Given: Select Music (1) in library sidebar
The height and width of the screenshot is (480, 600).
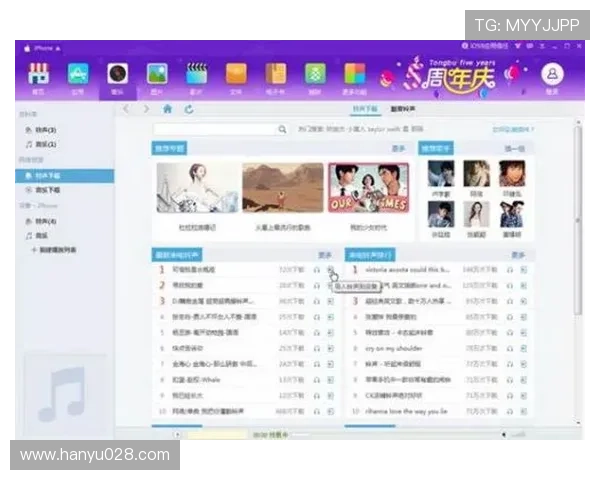Looking at the screenshot, I should pyautogui.click(x=41, y=144).
